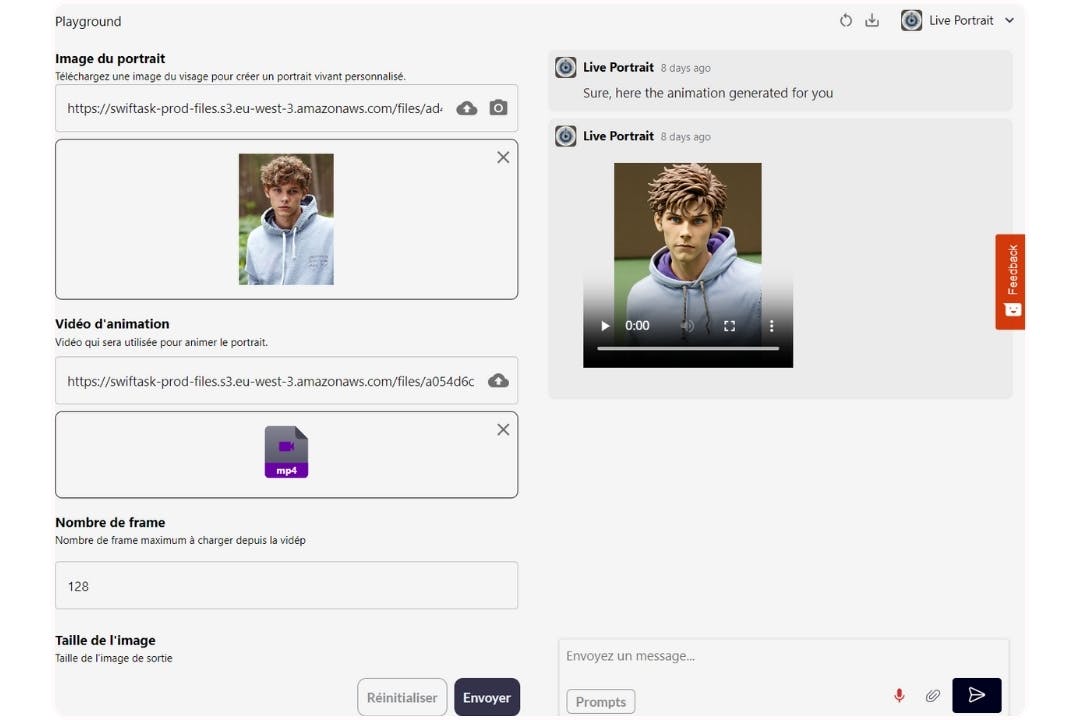The image size is (1080, 720).
Task: Click the mp4 file icon
Action: tap(287, 452)
